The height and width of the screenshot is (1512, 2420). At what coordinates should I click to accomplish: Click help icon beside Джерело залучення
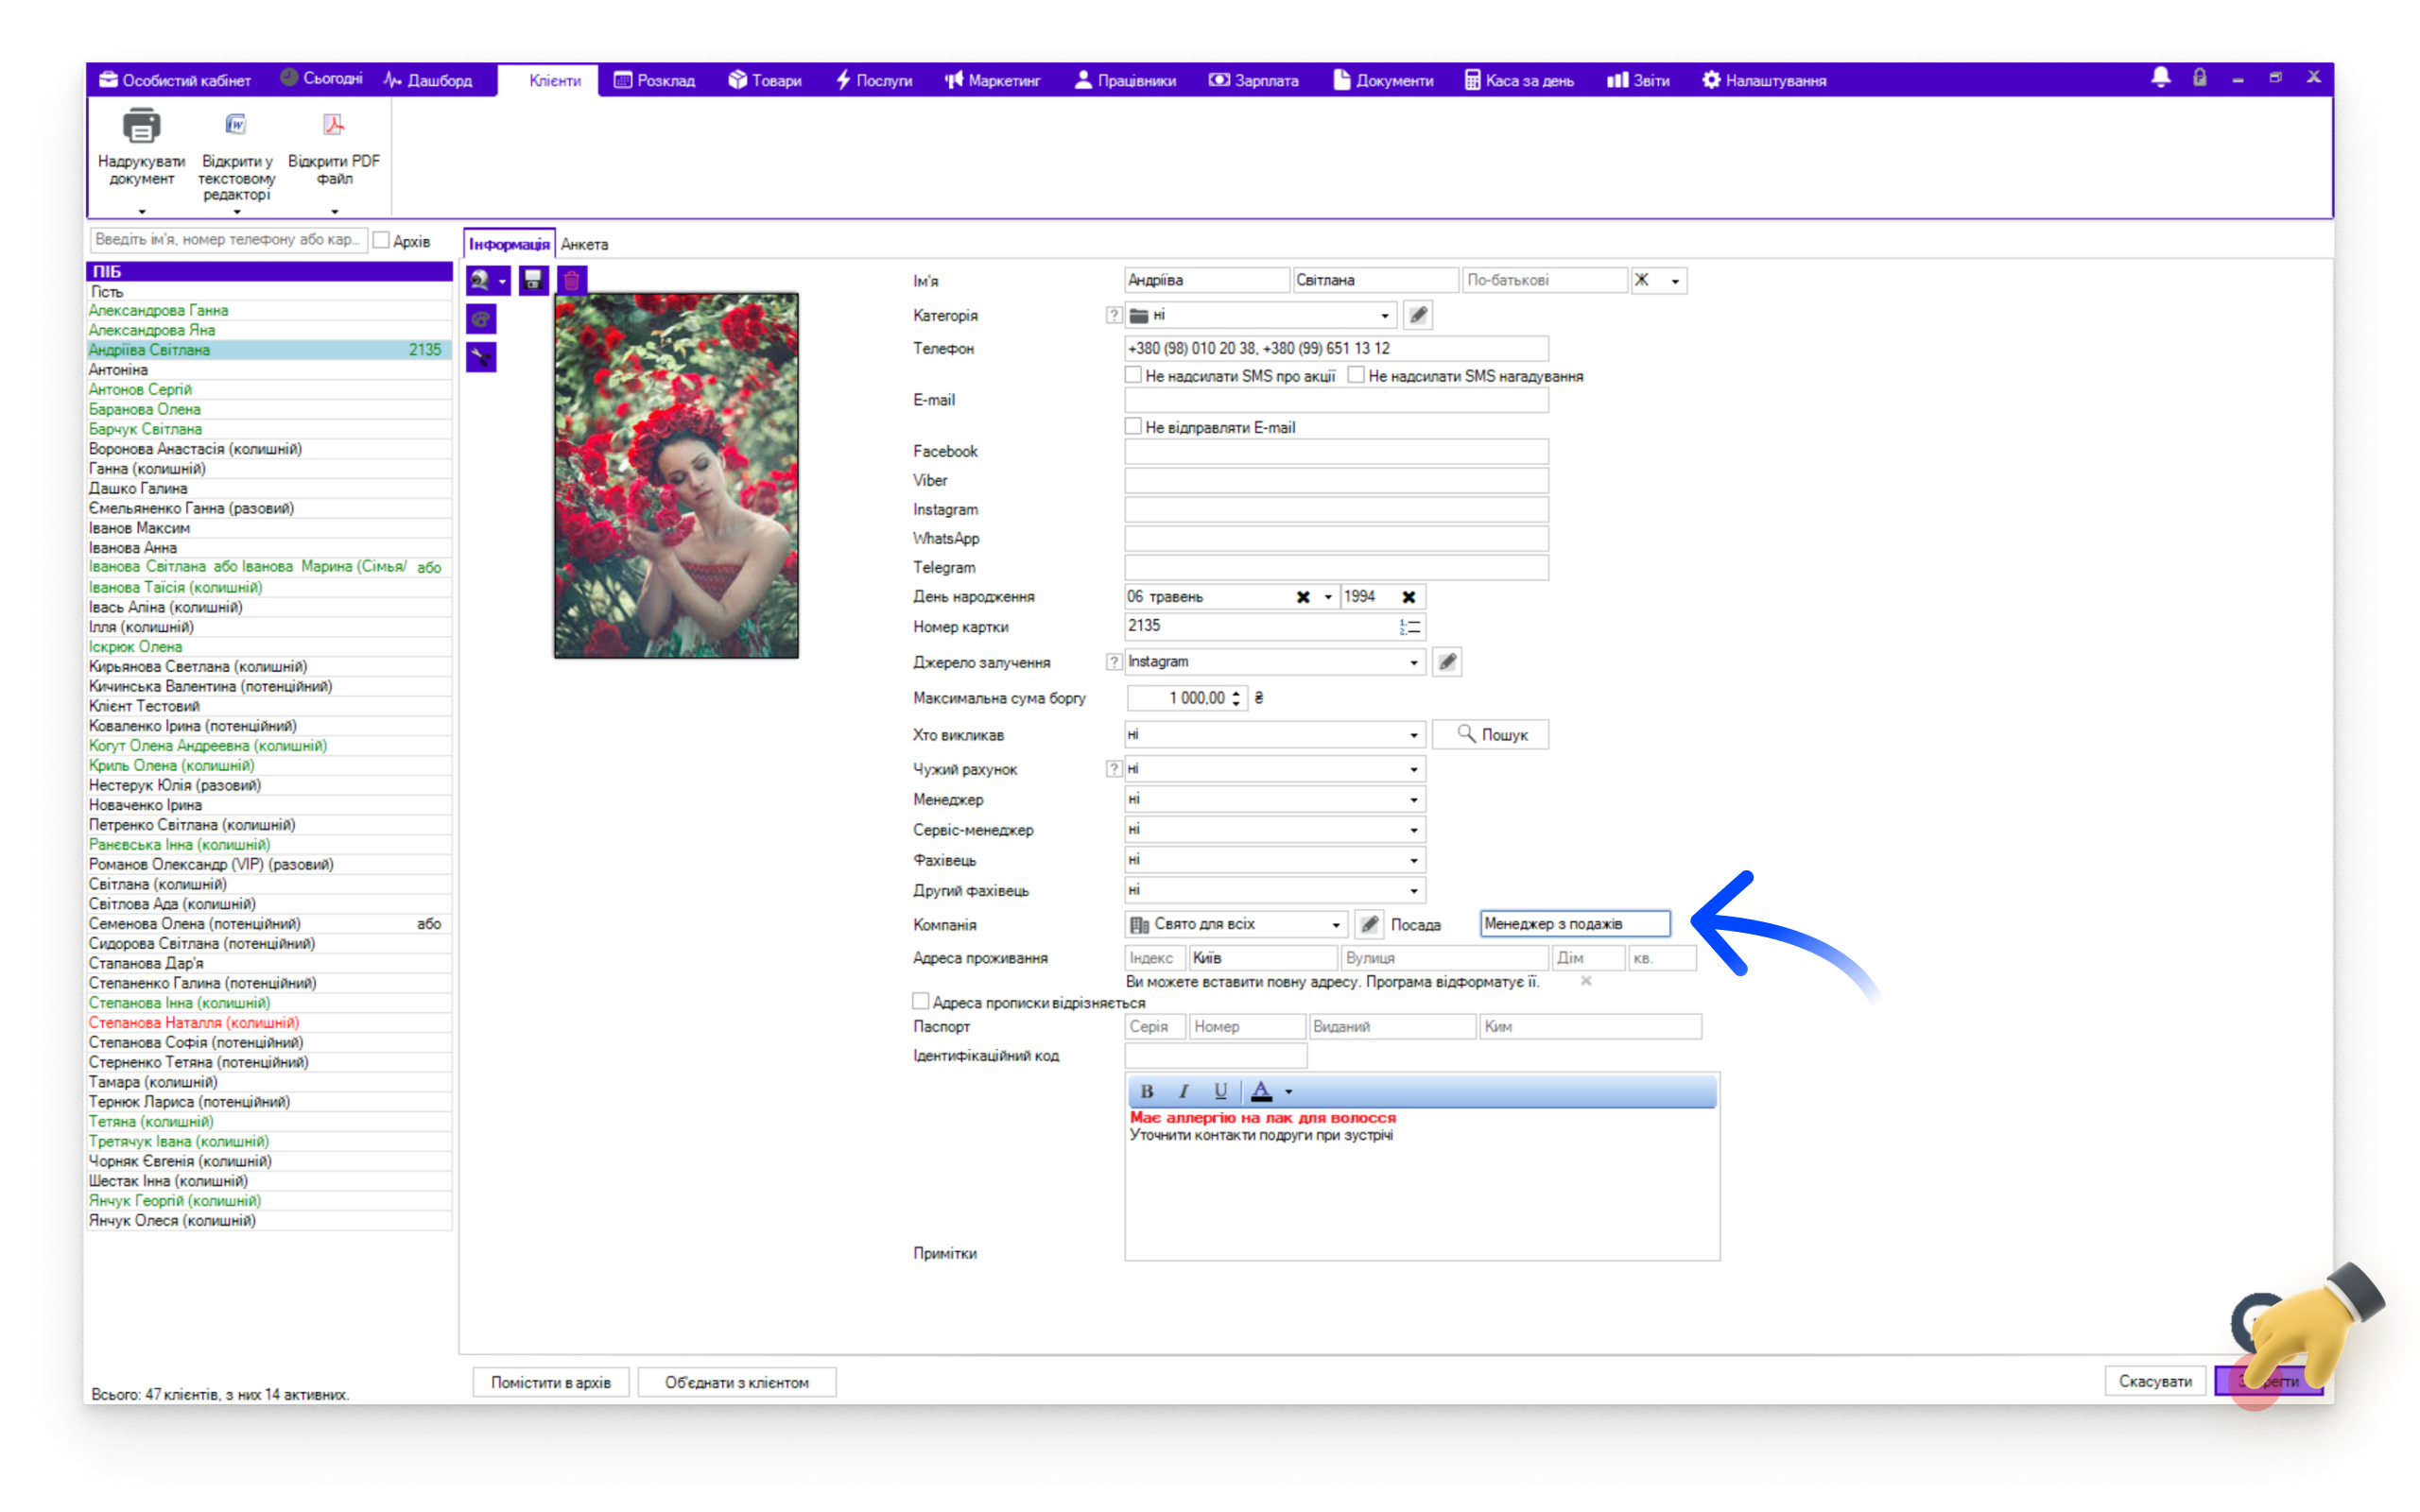tap(1113, 662)
